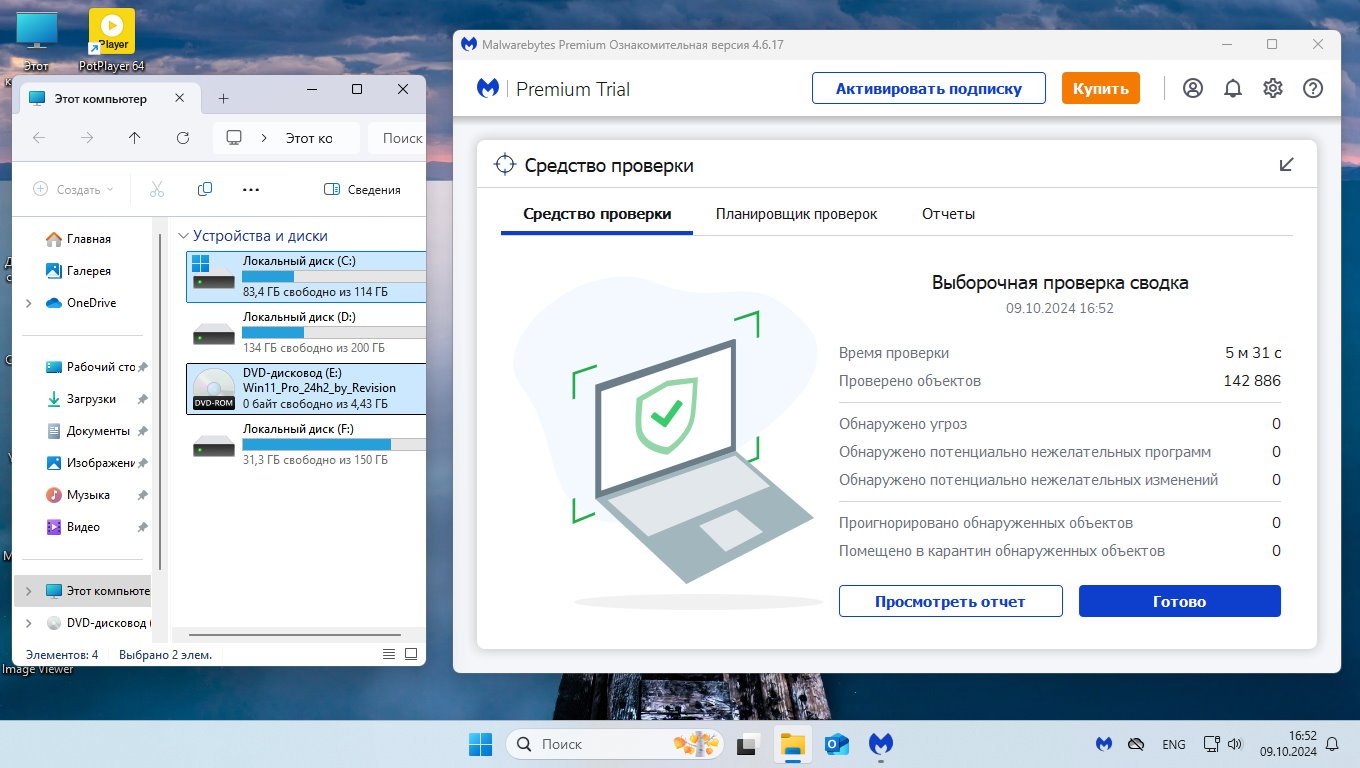Click the address bar chevron before «Этот ко»

[x=264, y=138]
